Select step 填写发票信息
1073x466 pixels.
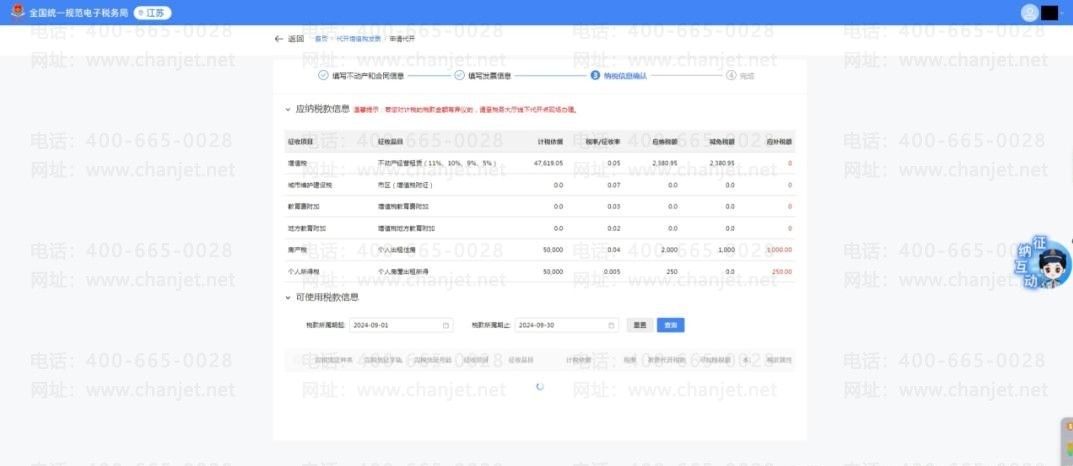pos(483,76)
